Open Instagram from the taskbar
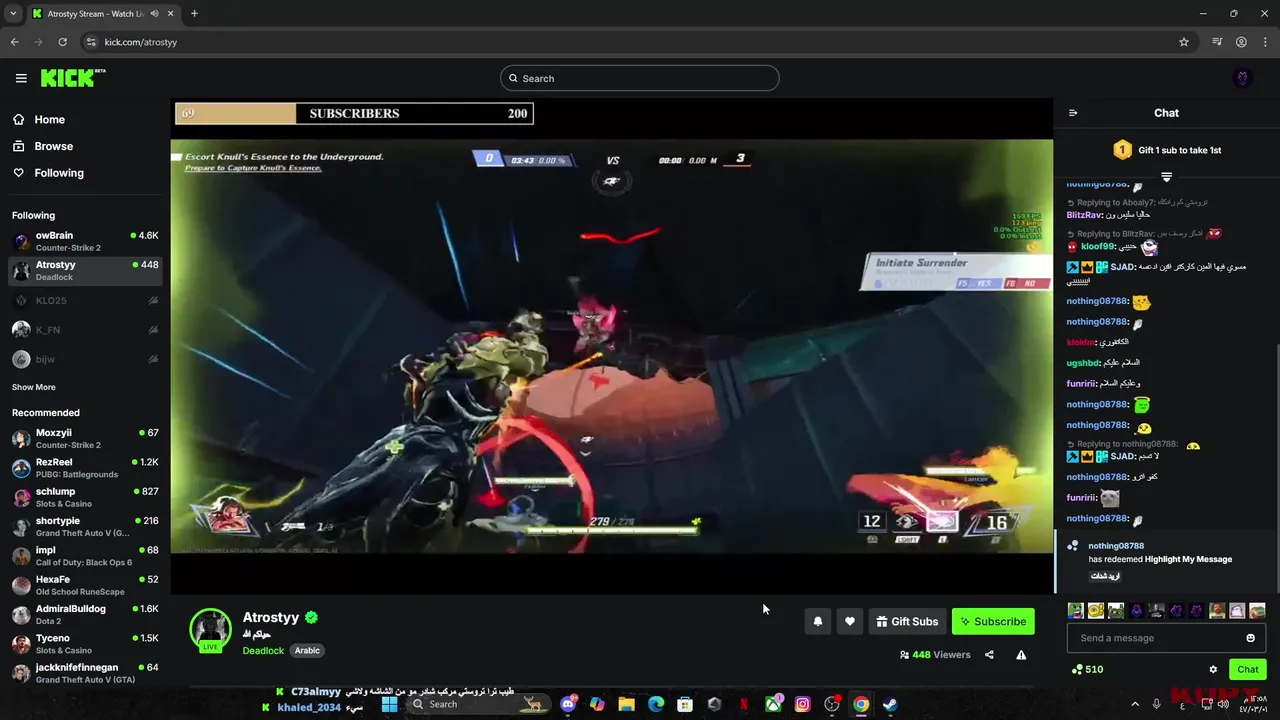This screenshot has height=720, width=1280. [x=802, y=704]
